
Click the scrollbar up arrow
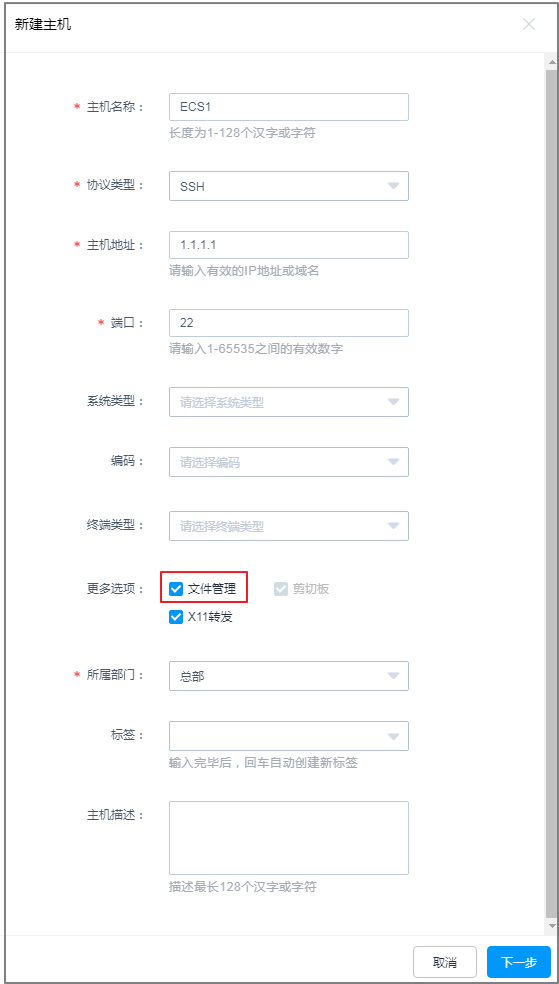point(552,62)
